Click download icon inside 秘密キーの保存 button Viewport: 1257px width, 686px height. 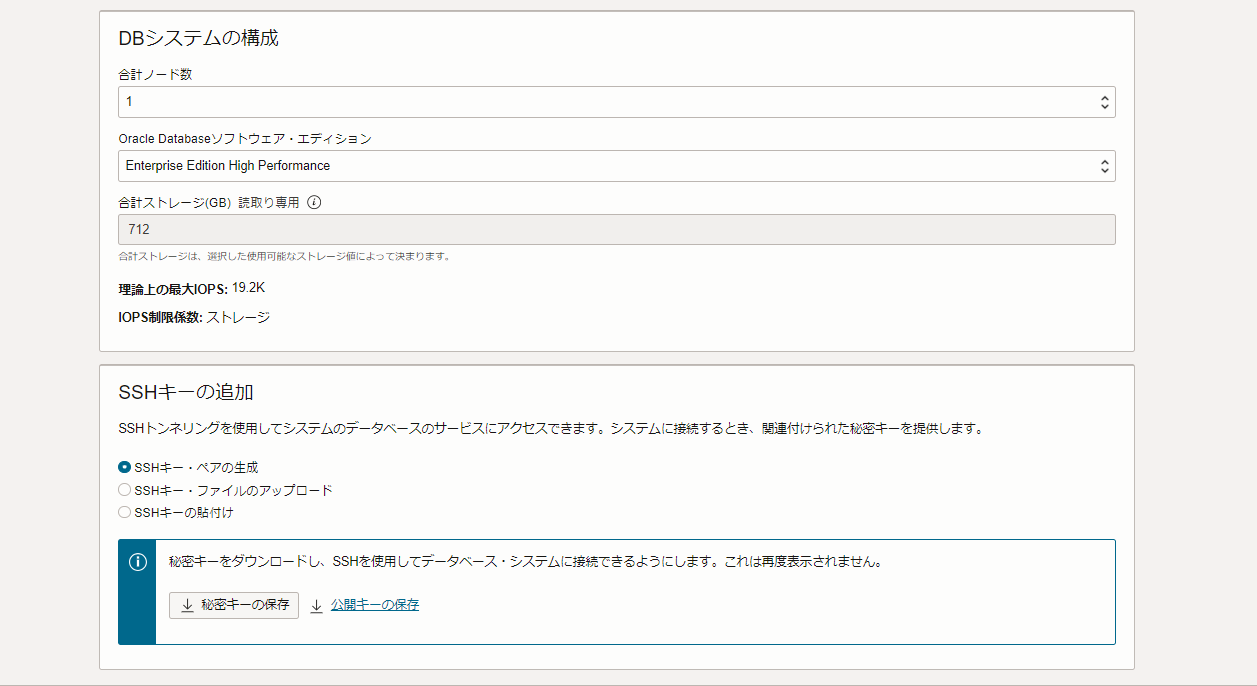coord(187,605)
